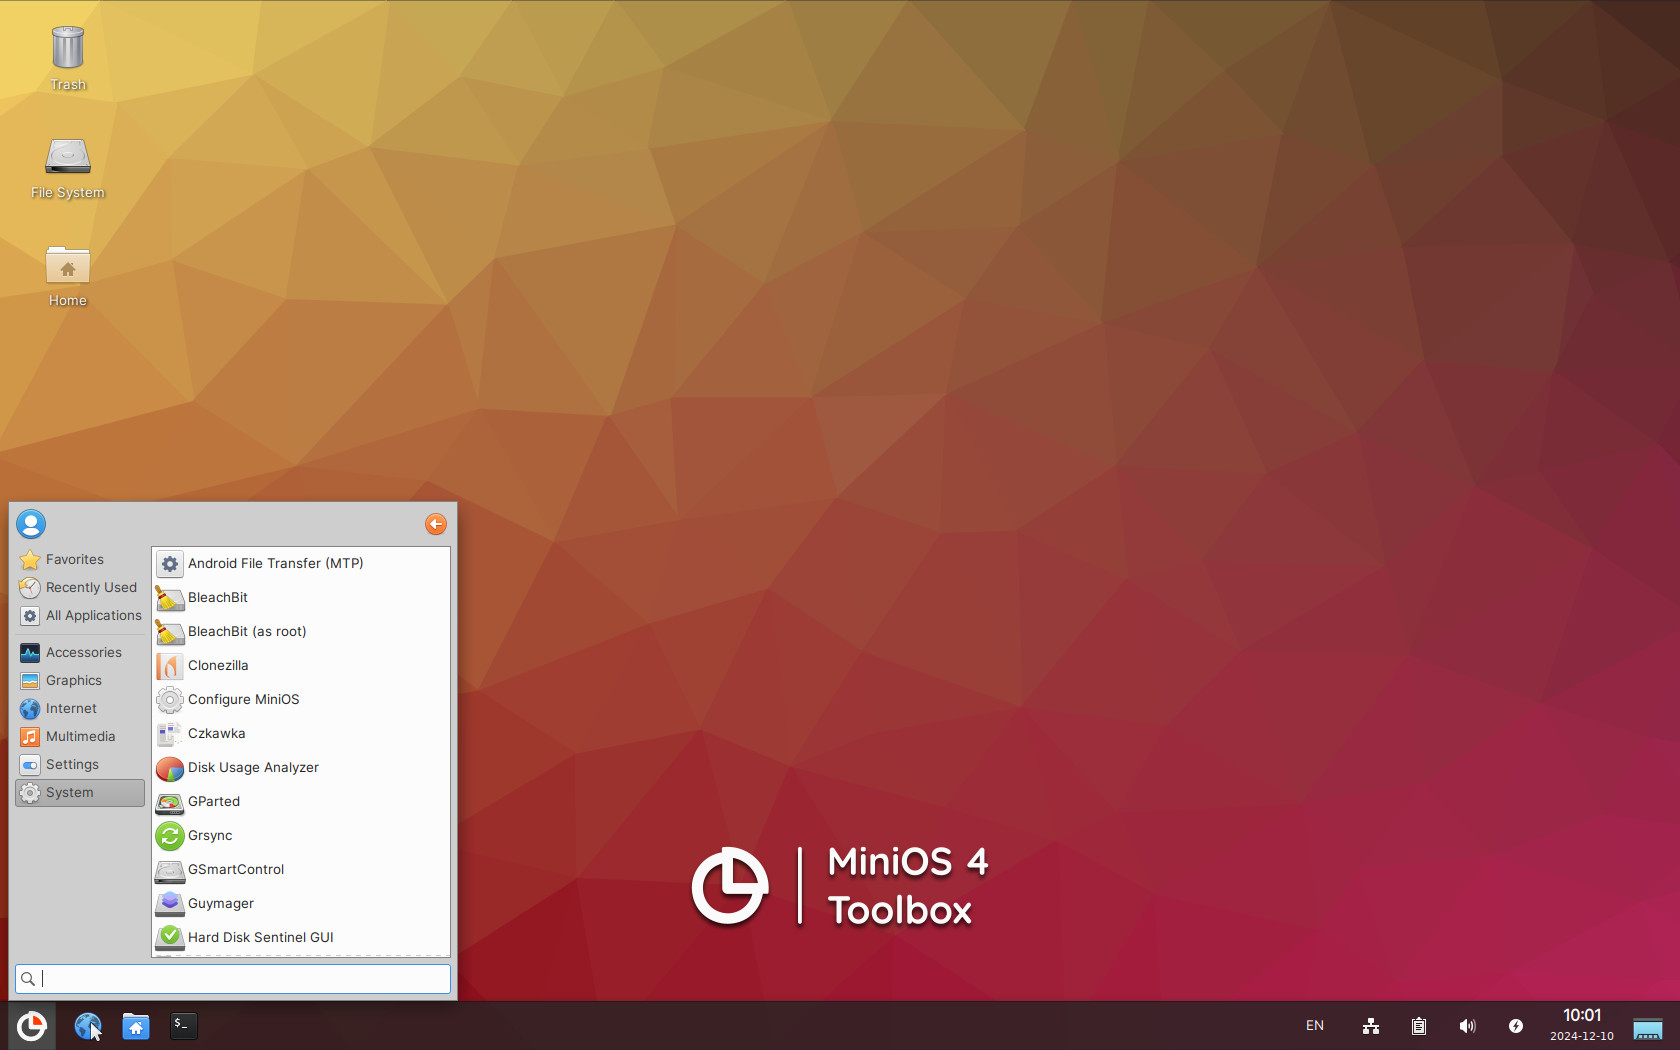Launch GParted partition editor
Viewport: 1680px width, 1050px height.
click(x=301, y=801)
